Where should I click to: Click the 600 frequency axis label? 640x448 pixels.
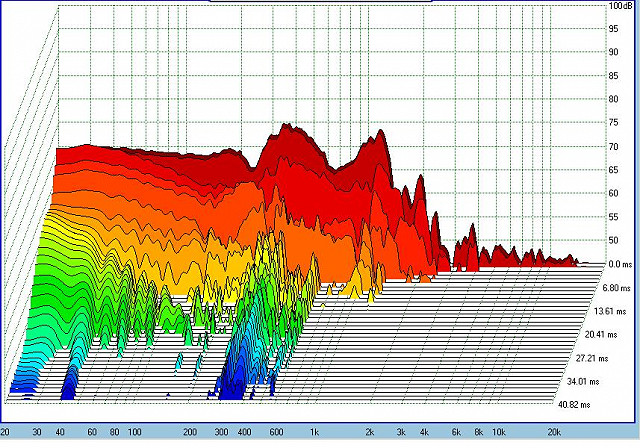276,432
